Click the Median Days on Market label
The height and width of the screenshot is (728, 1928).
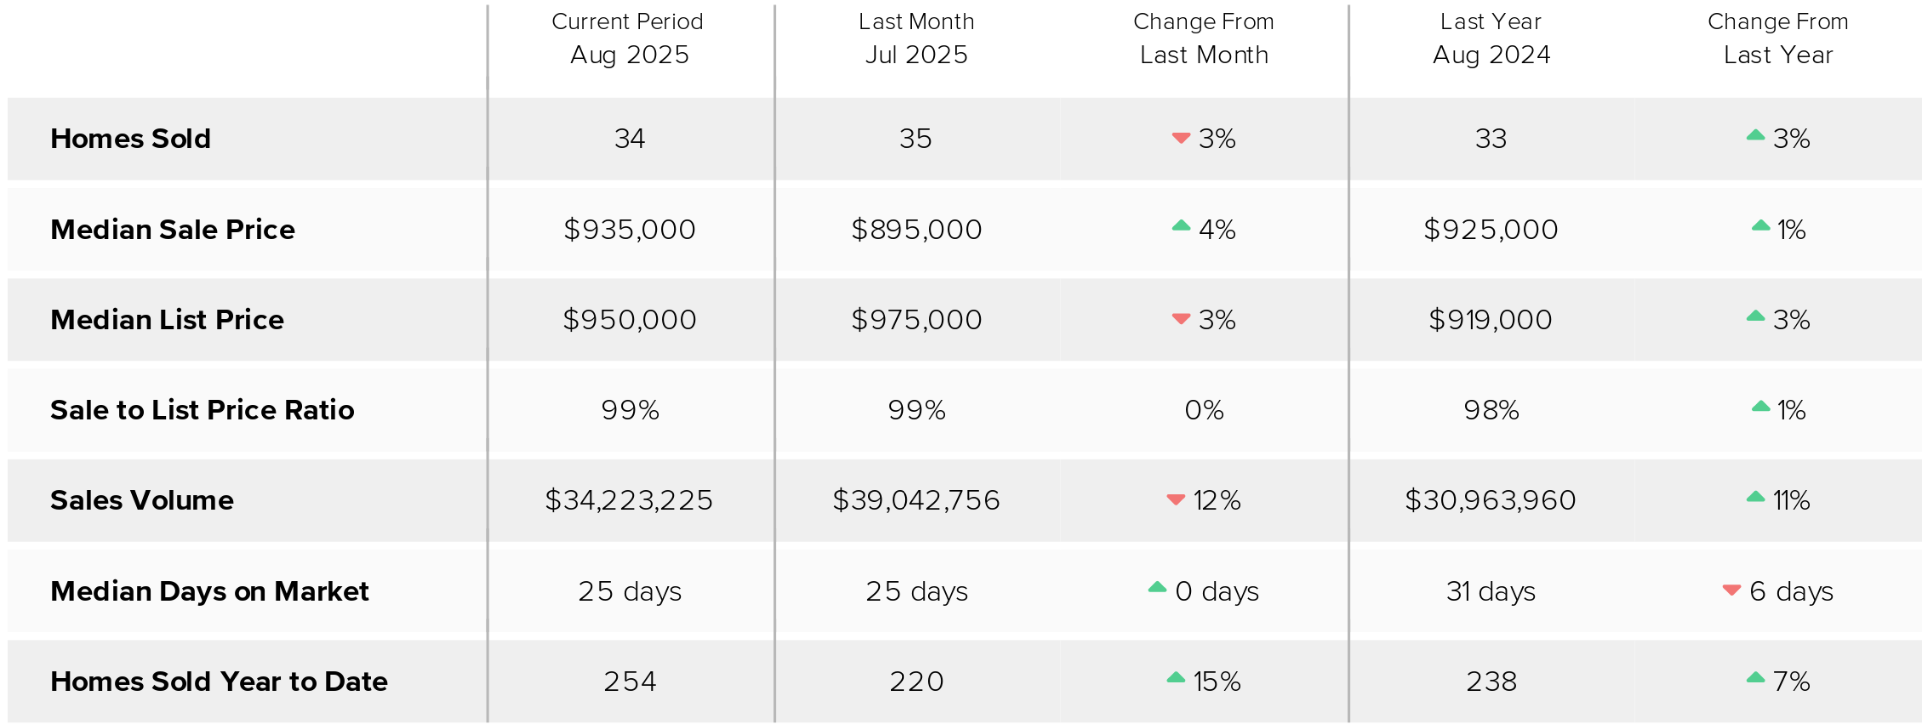pyautogui.click(x=210, y=591)
